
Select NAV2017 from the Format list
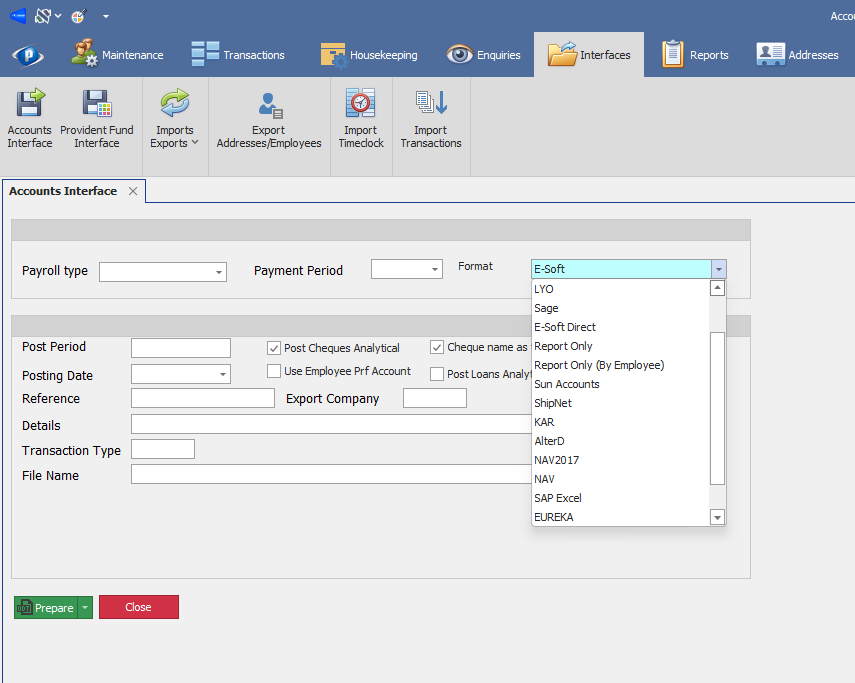point(621,460)
